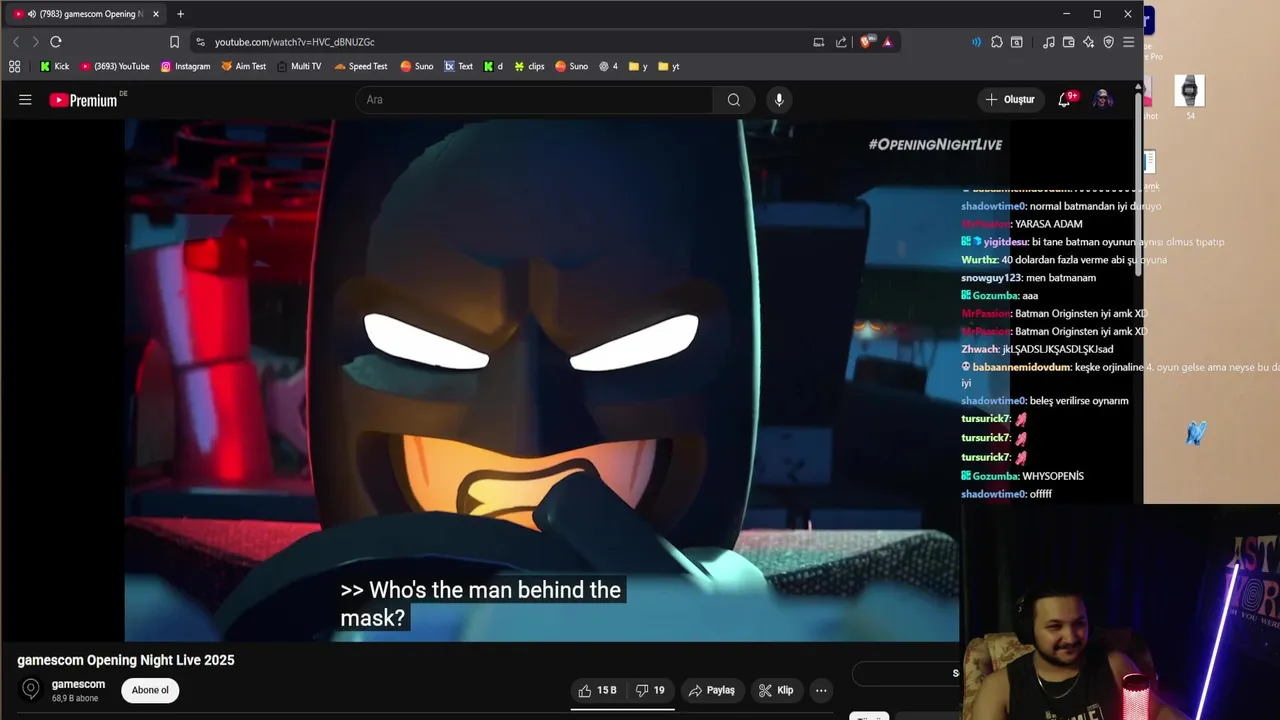Screen dimensions: 1280x720
Task: Dislike the video (19)
Action: 650,690
